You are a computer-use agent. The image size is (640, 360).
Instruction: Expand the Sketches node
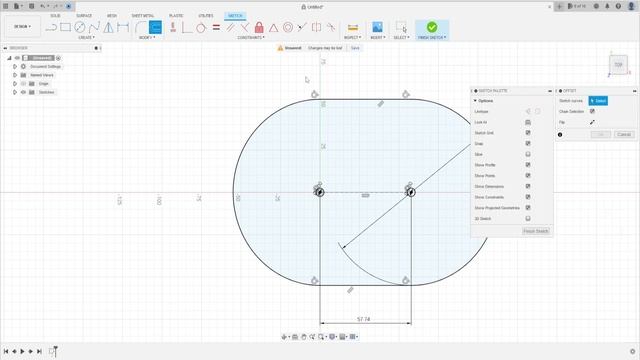coord(15,92)
